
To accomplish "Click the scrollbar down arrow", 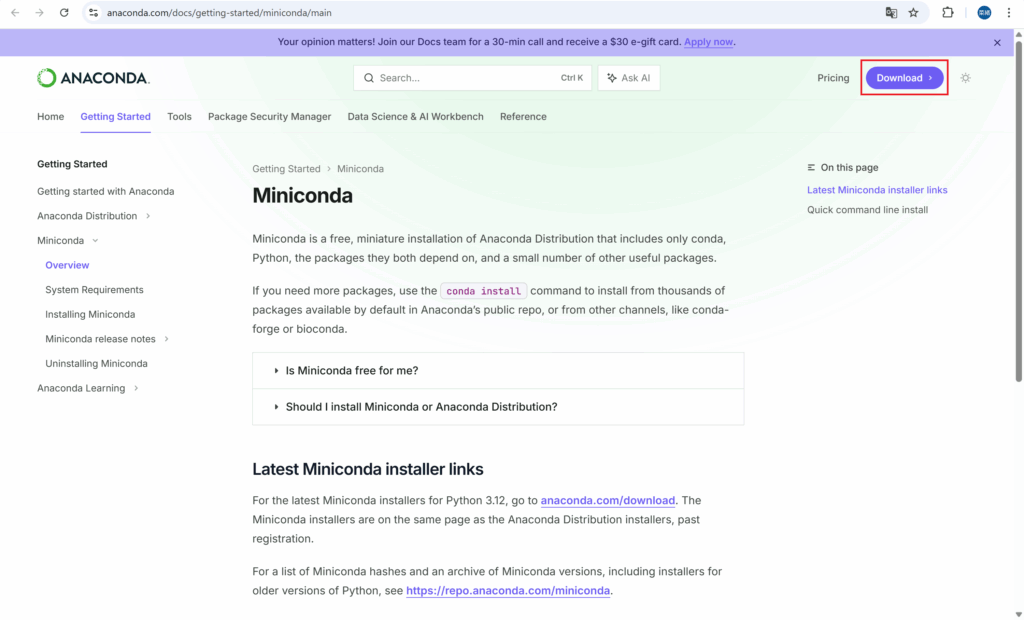I will 1018,614.
